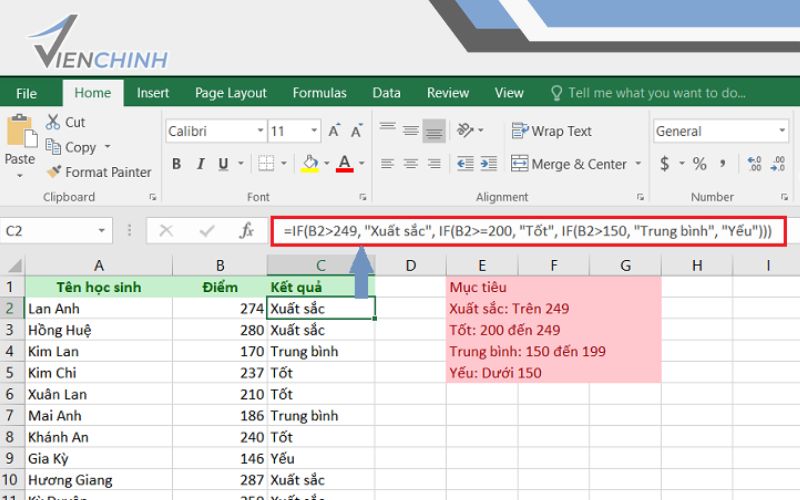This screenshot has width=800, height=500.
Task: Cancel formula entry with X icon
Action: (x=166, y=231)
